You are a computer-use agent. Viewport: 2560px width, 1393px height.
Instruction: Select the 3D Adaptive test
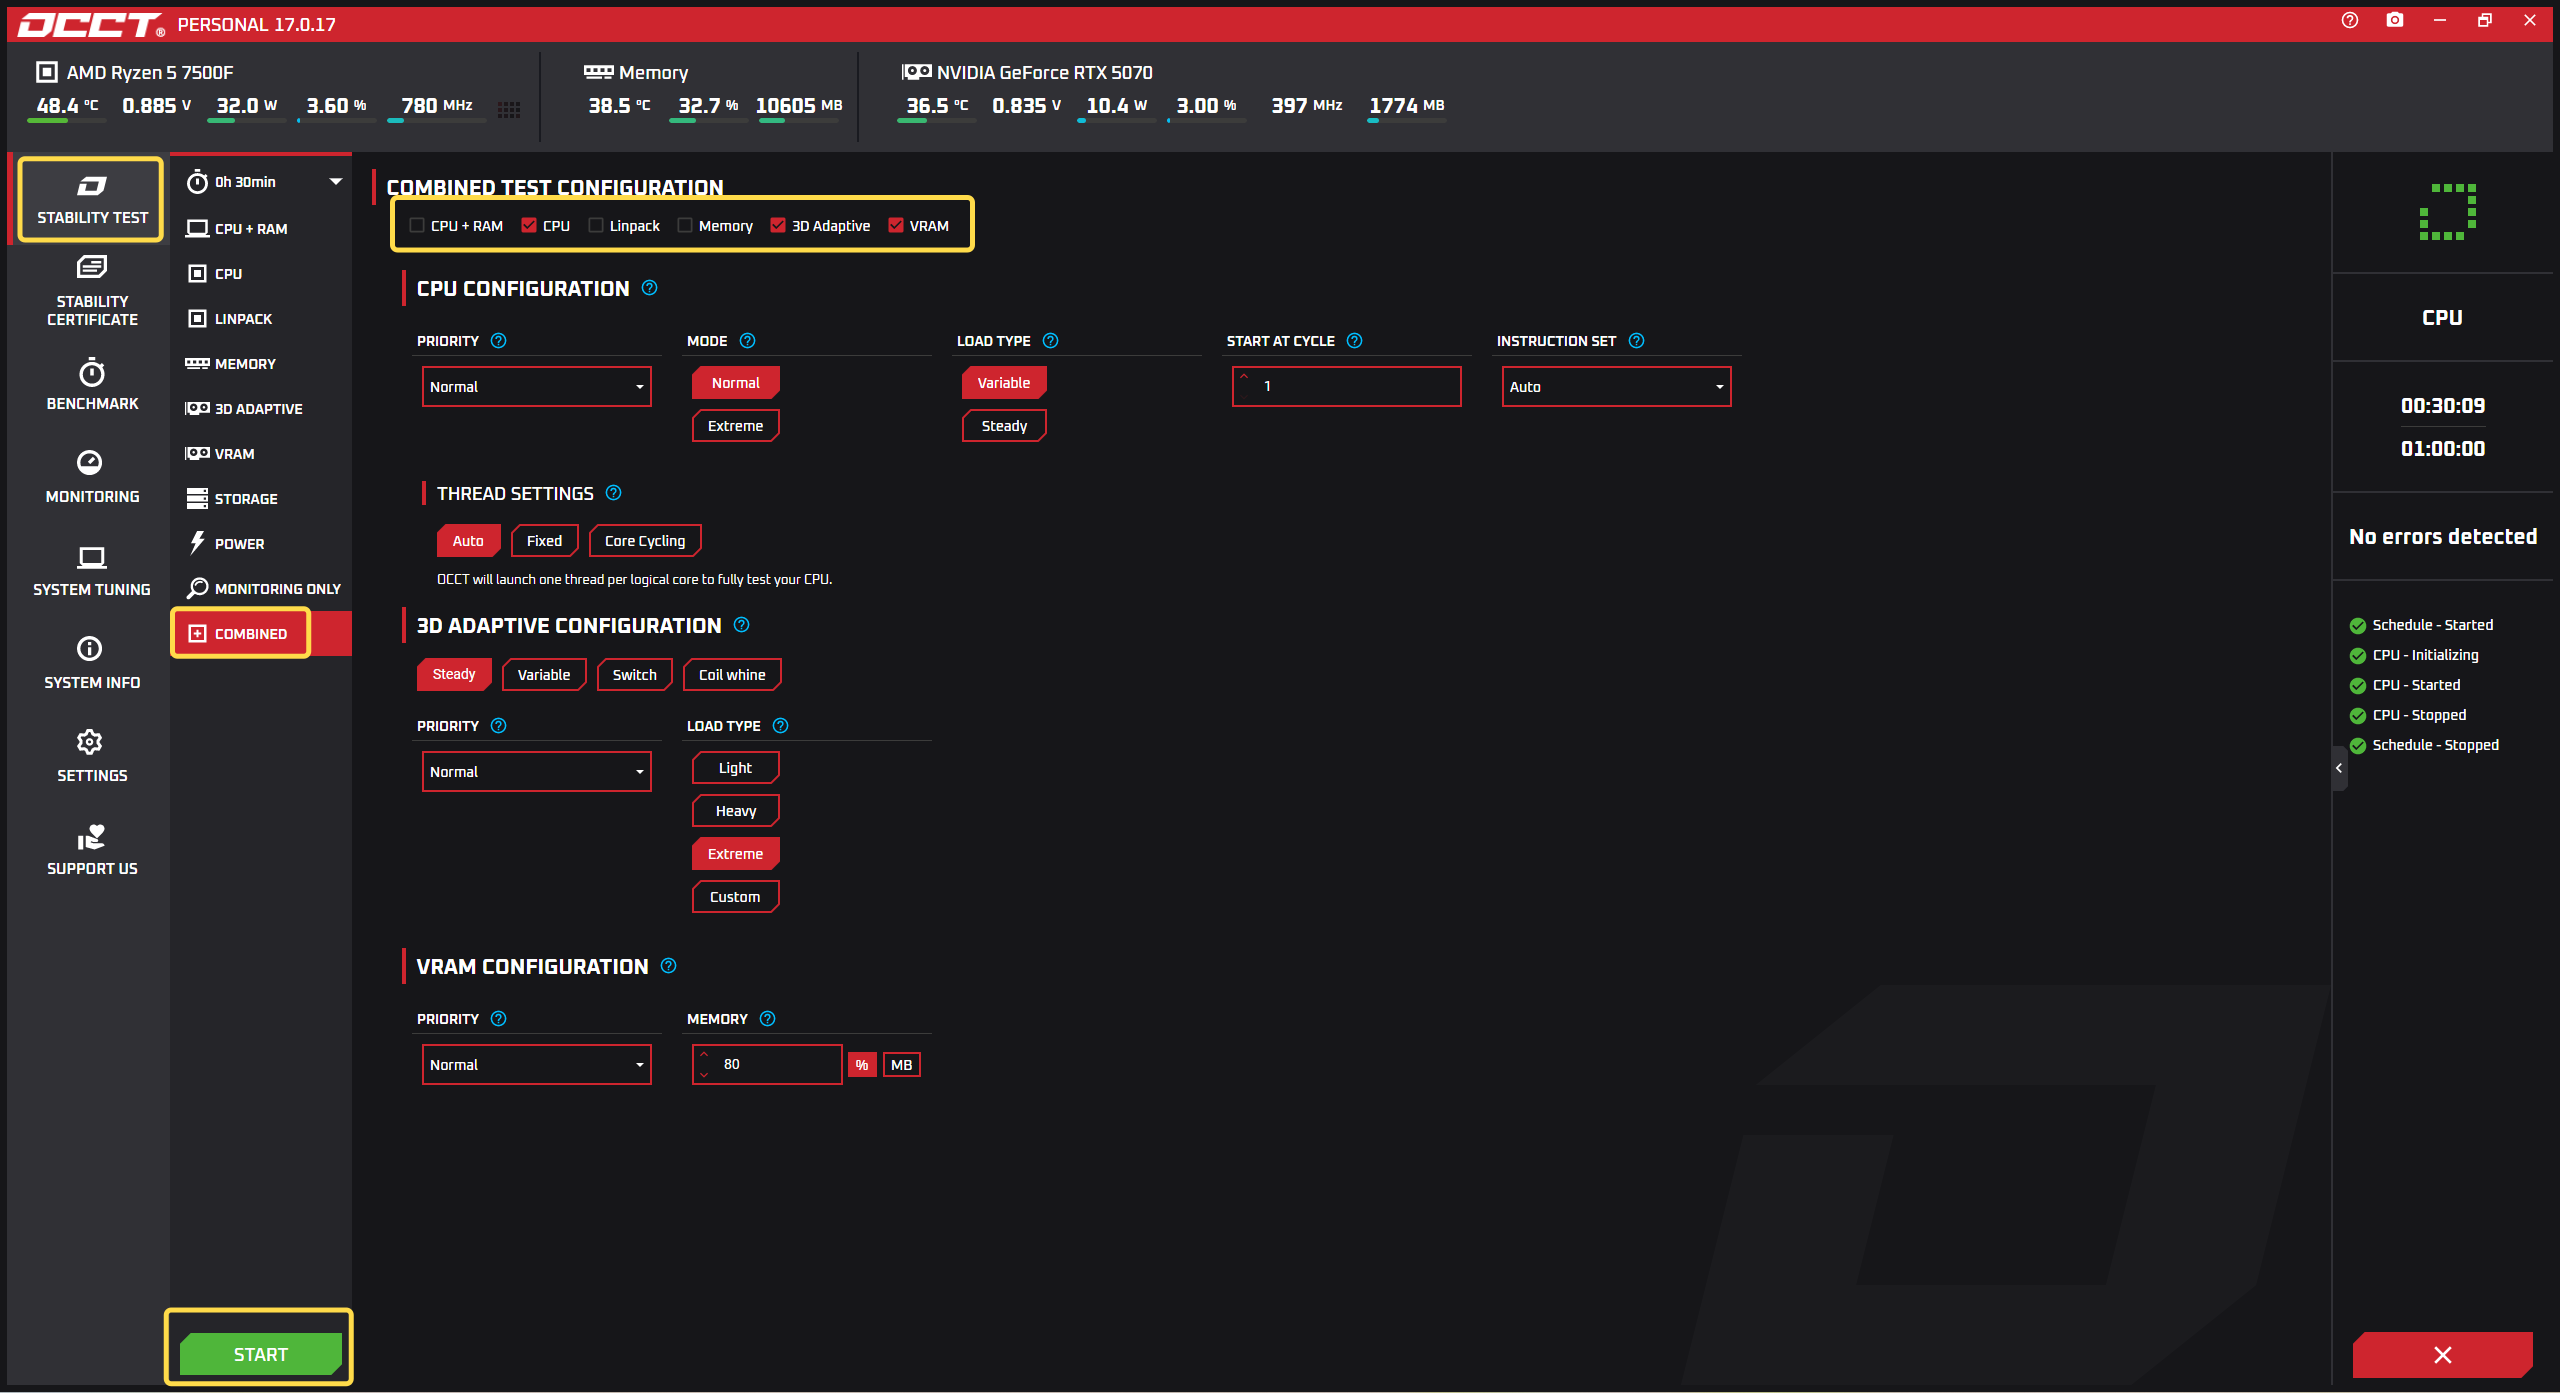pyautogui.click(x=261, y=409)
